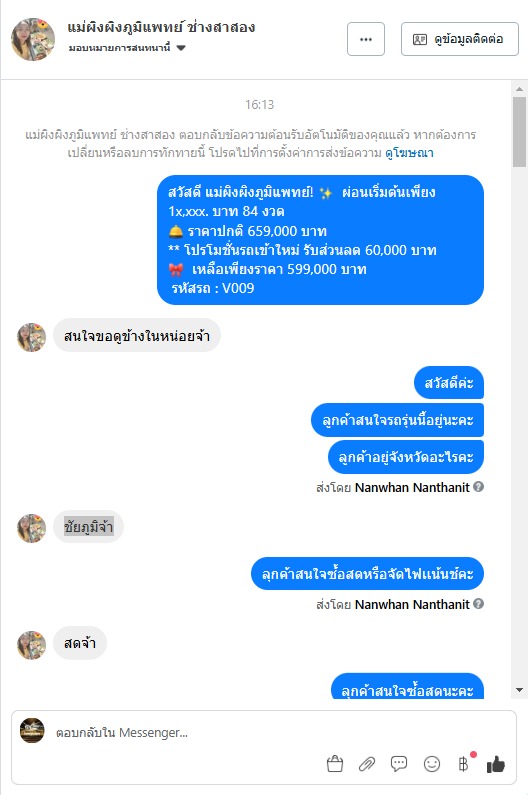Screen dimensions: 528x795
Task: Send a thumbs-up like
Action: (496, 764)
